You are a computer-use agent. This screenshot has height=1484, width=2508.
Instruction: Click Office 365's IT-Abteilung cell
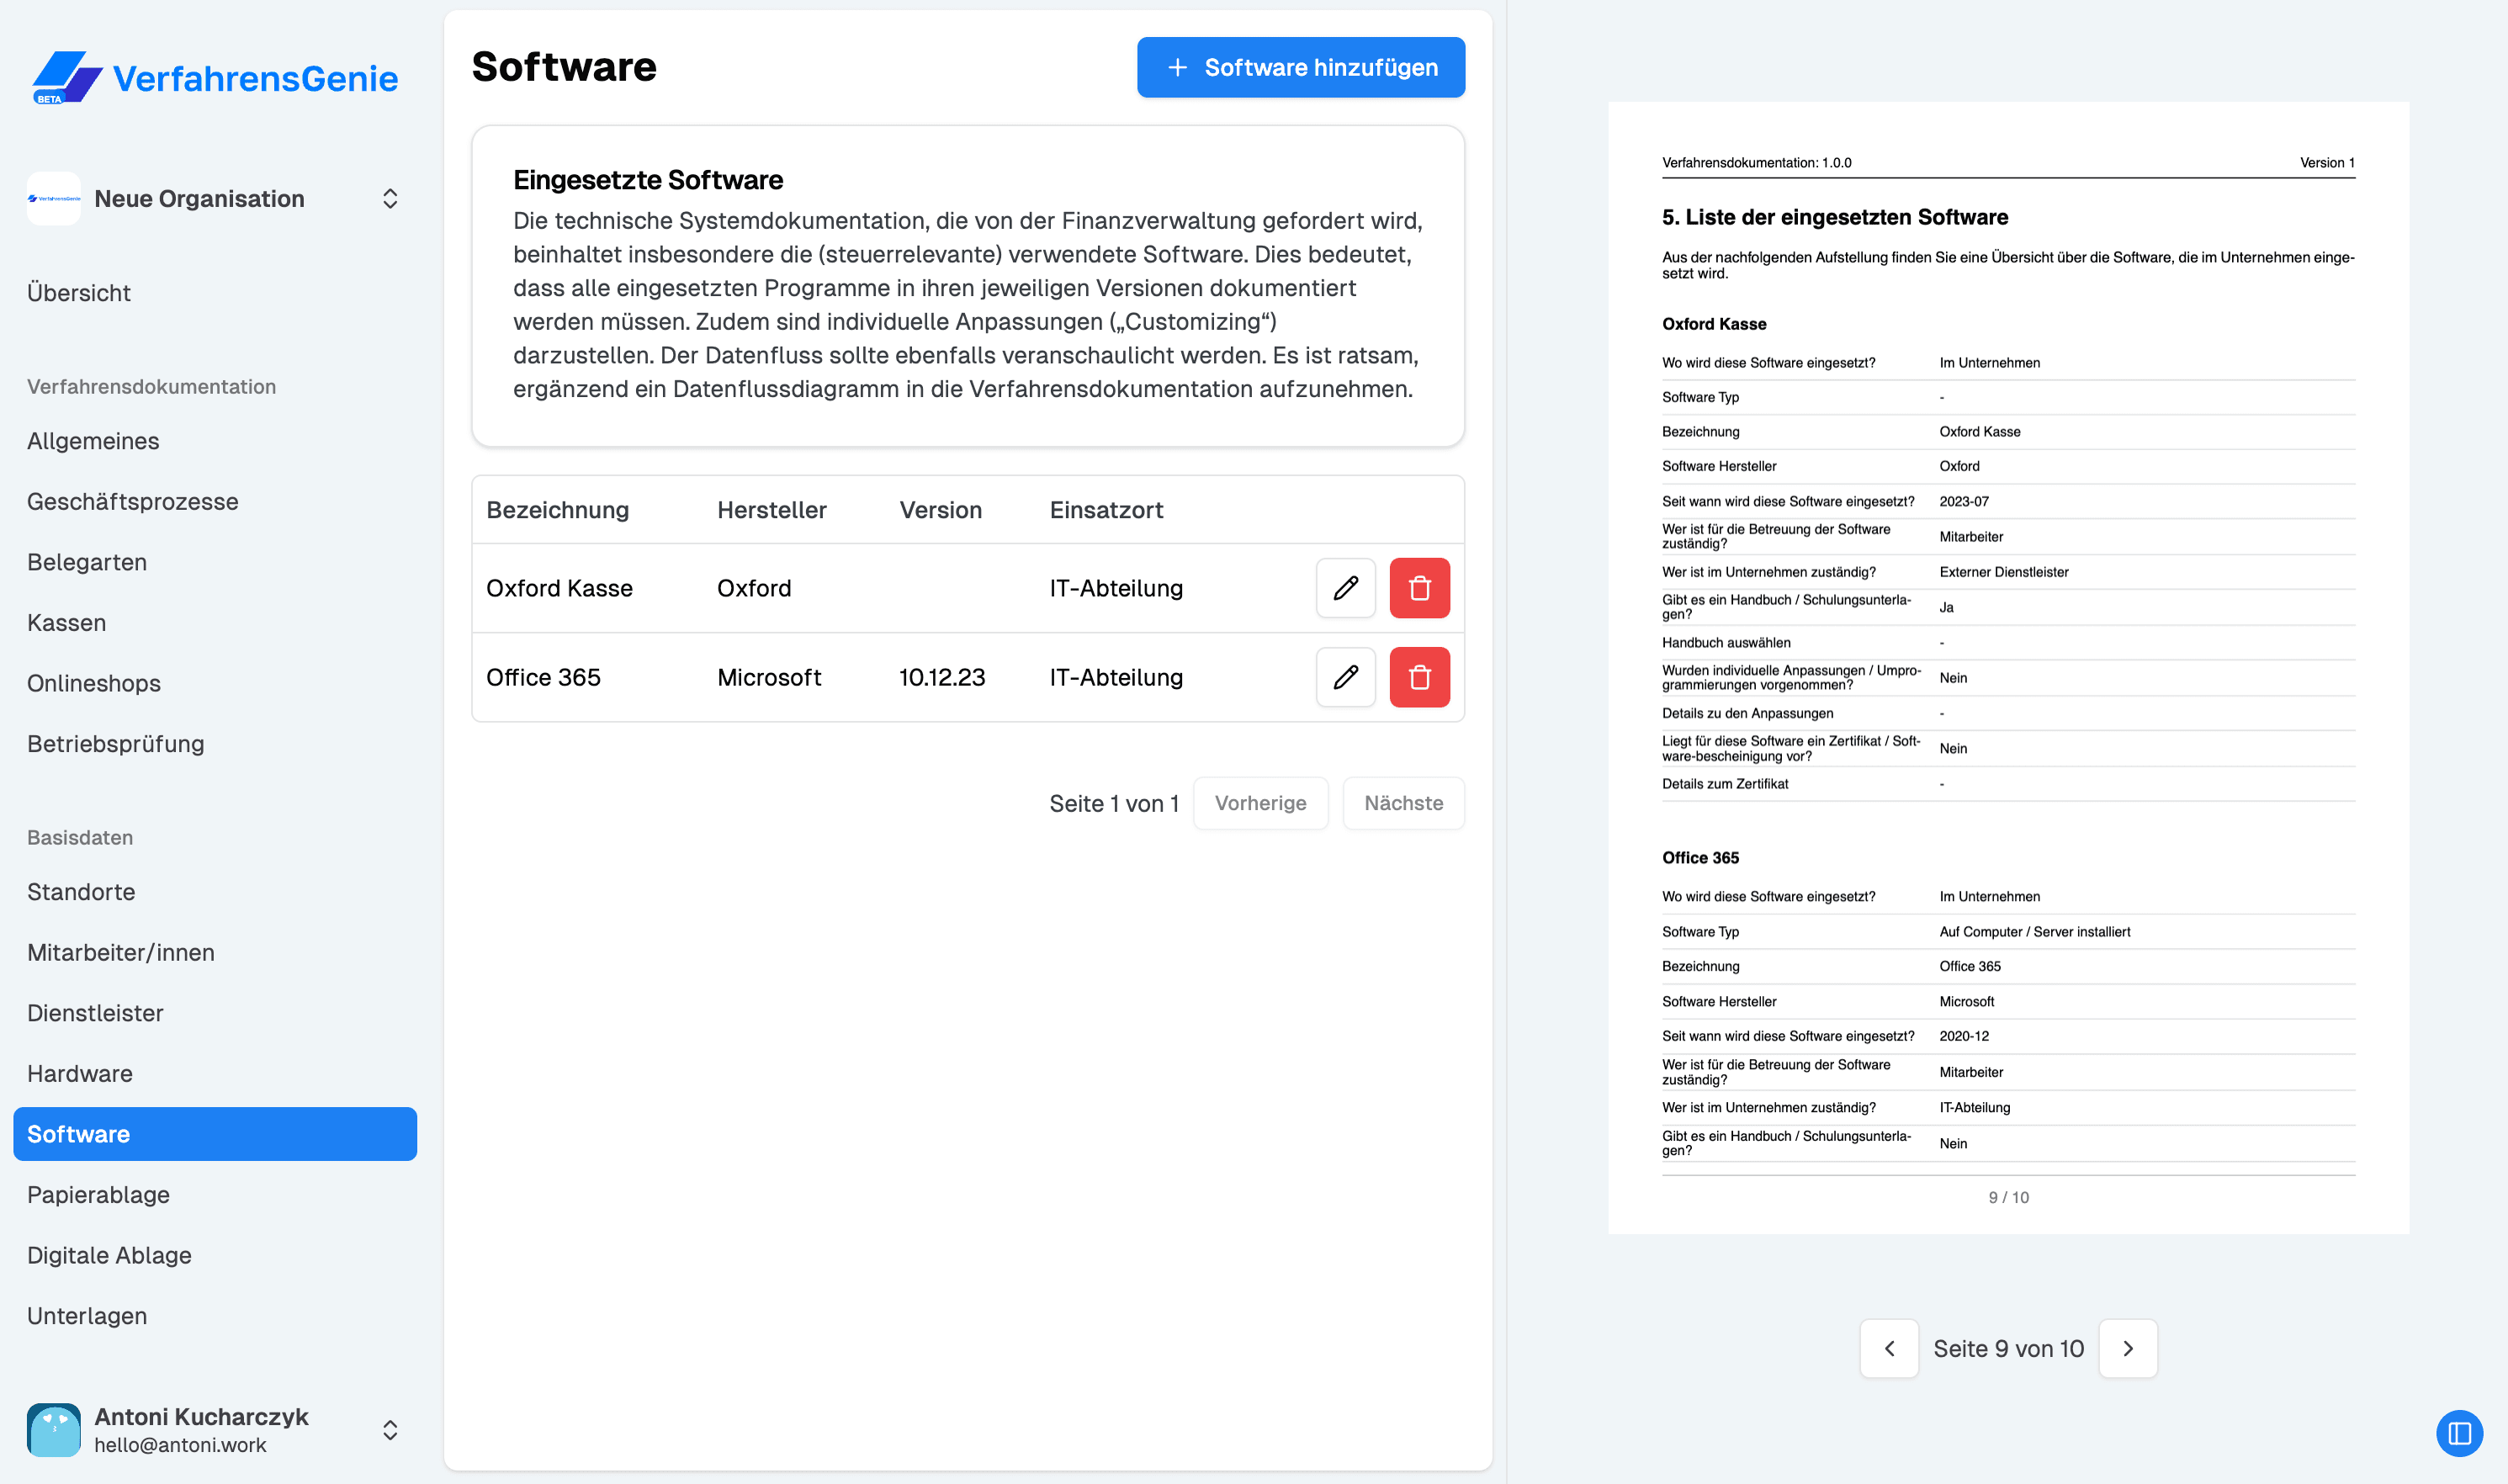point(1116,677)
